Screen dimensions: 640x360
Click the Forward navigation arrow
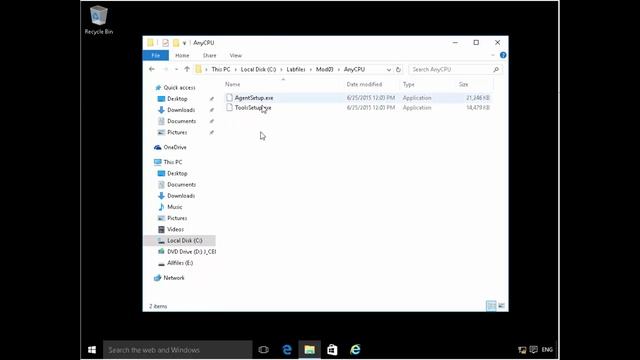pos(166,69)
